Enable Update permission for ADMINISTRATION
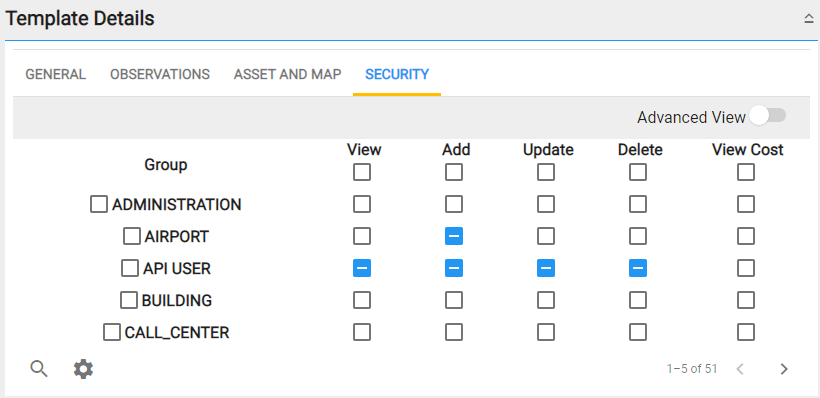The image size is (820, 398). (x=546, y=204)
